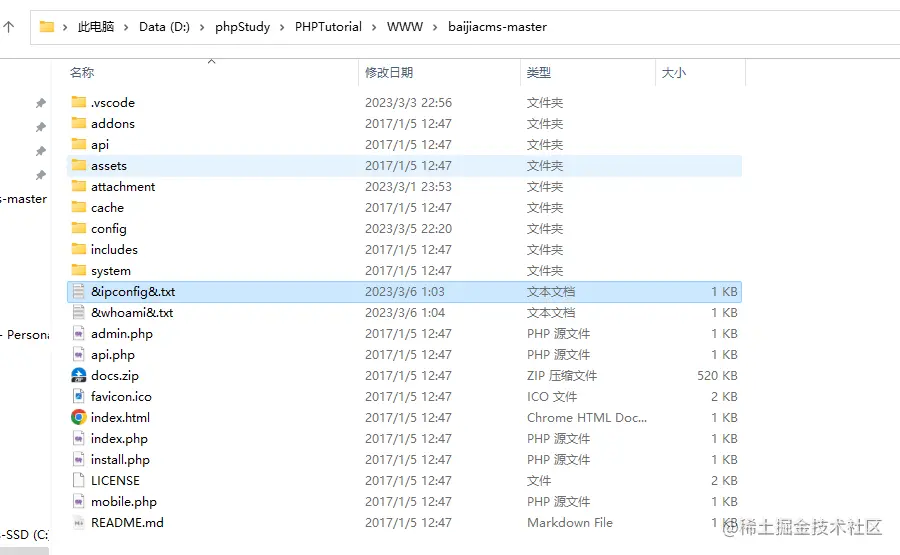The width and height of the screenshot is (900, 555).
Task: Click the Chrome icon of index.html
Action: point(79,417)
